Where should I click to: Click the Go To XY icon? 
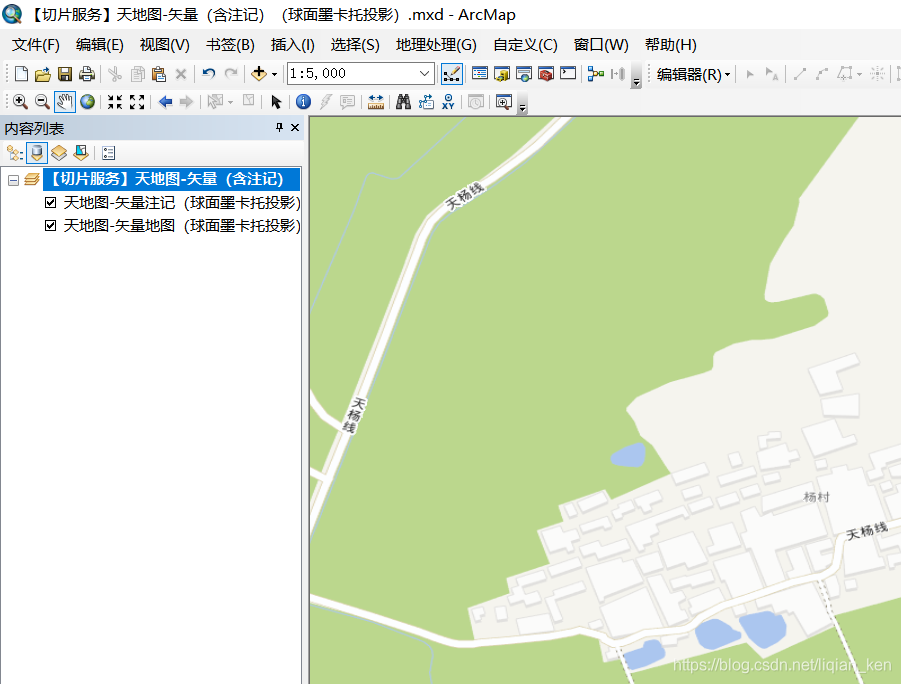[x=448, y=102]
